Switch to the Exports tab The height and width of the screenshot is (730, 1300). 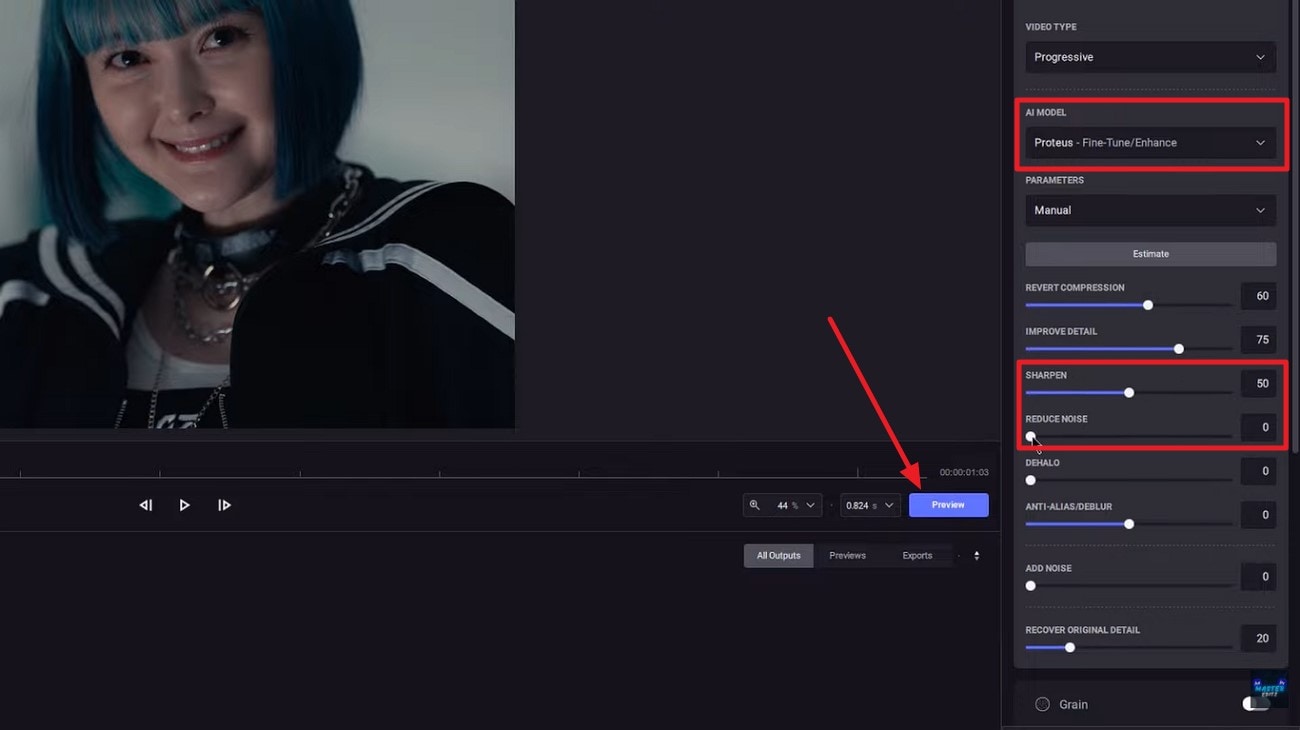point(918,555)
